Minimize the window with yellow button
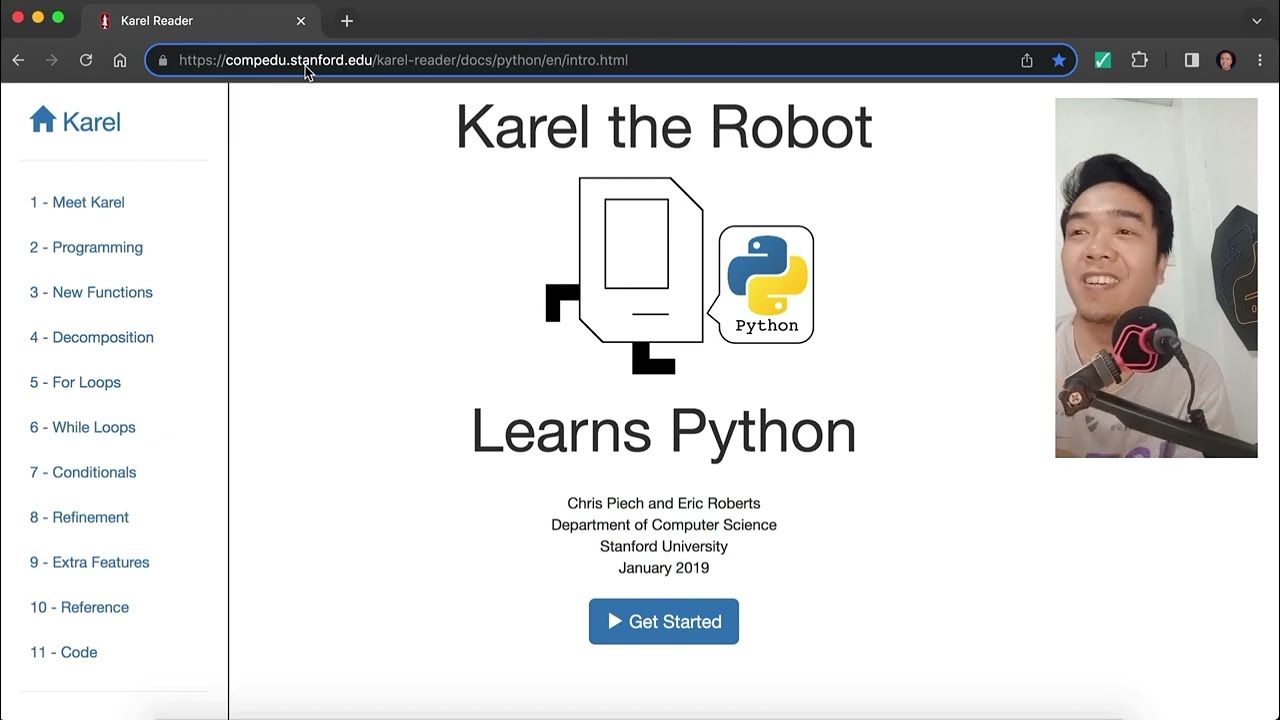 coord(38,17)
